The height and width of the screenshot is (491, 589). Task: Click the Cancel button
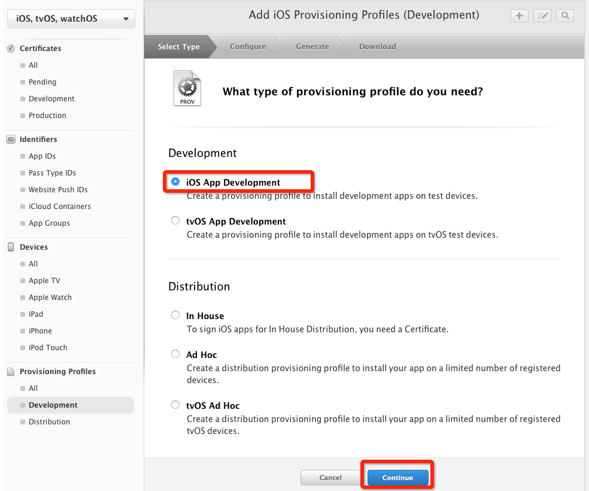pyautogui.click(x=330, y=477)
